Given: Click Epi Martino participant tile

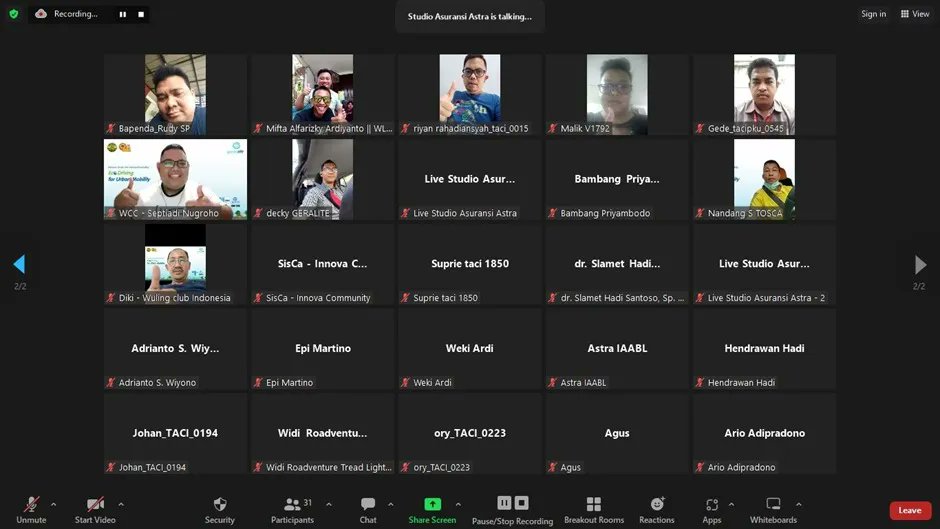Looking at the screenshot, I should coord(323,348).
